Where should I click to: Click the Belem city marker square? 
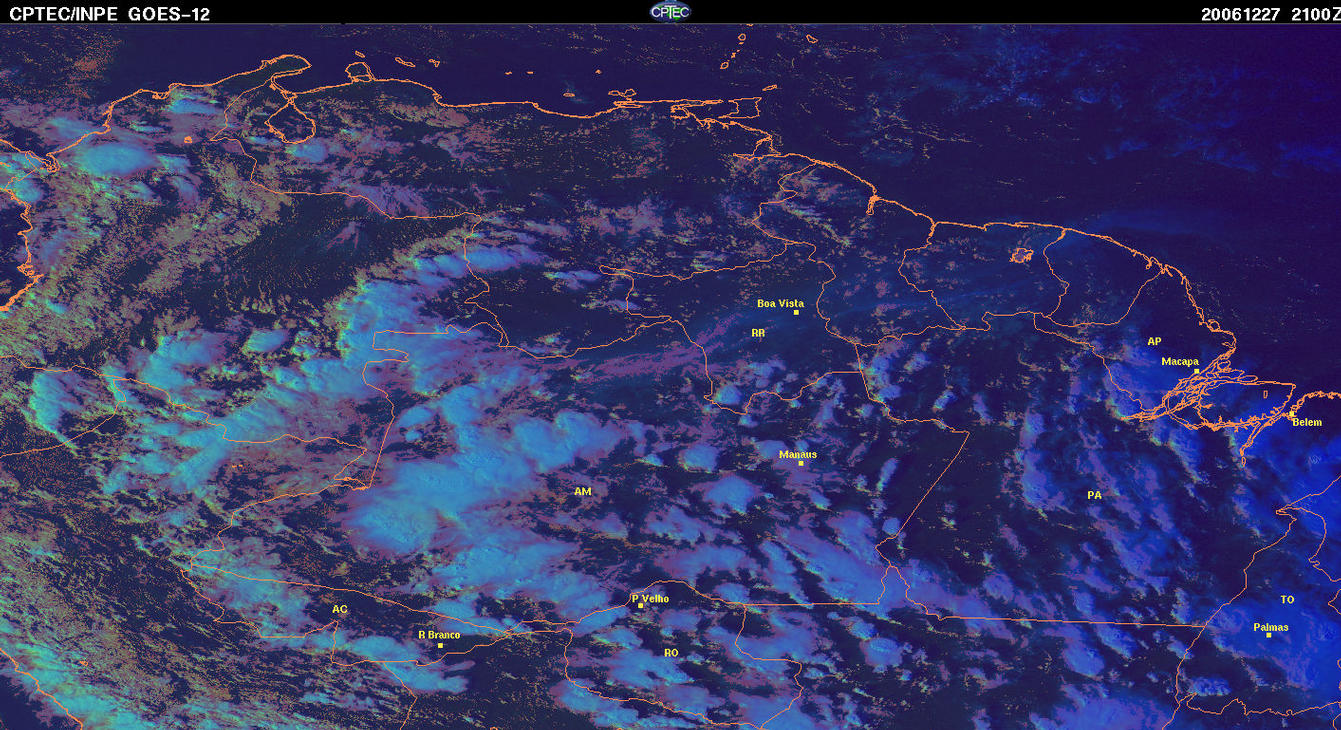pyautogui.click(x=1291, y=413)
